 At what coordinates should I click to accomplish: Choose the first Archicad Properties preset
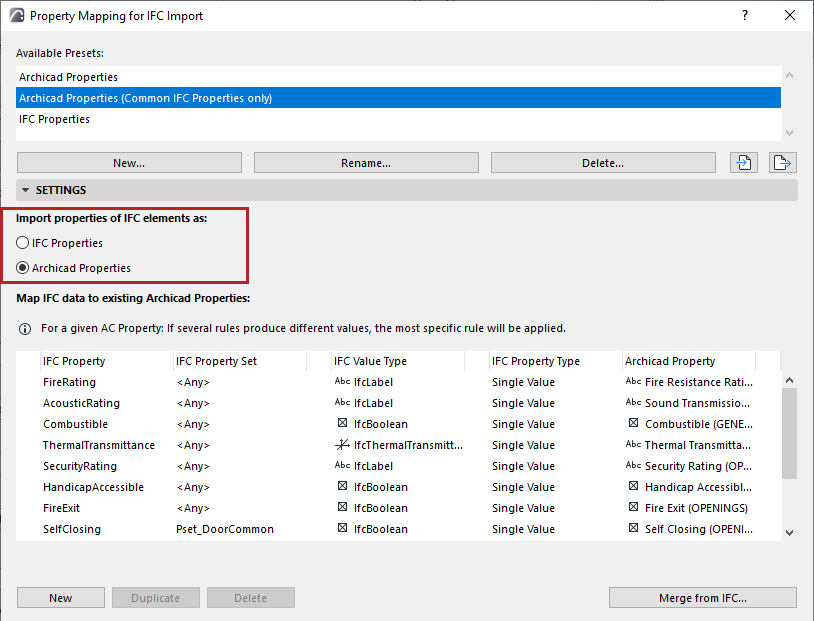coord(68,77)
